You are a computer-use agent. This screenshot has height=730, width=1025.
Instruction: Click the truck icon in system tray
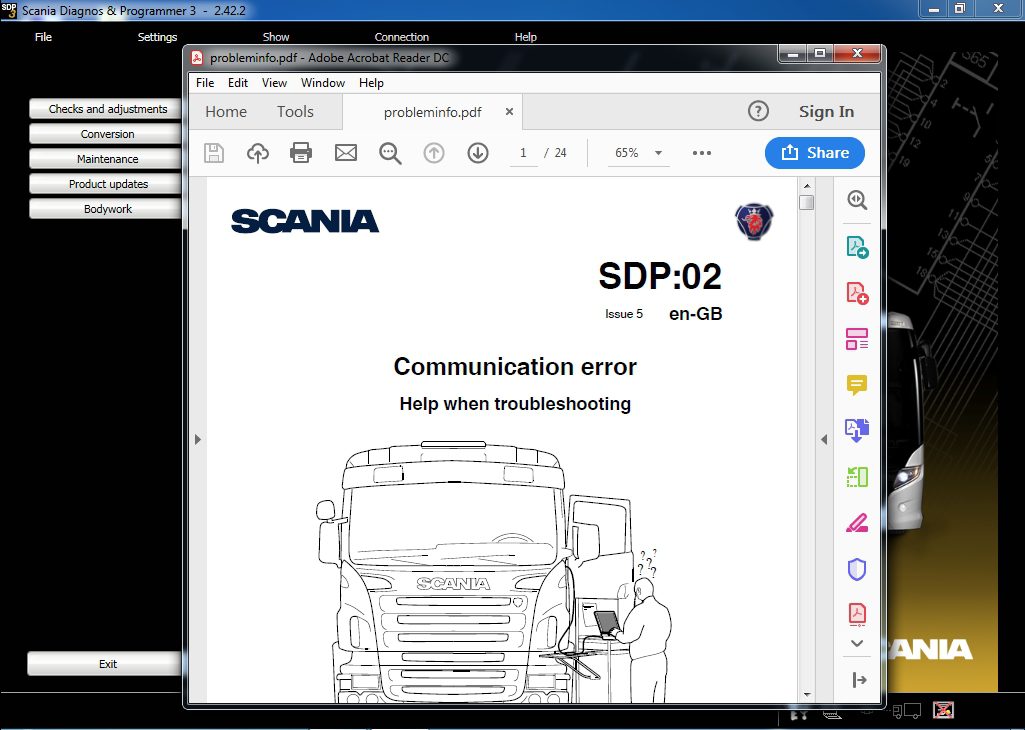[x=908, y=712]
